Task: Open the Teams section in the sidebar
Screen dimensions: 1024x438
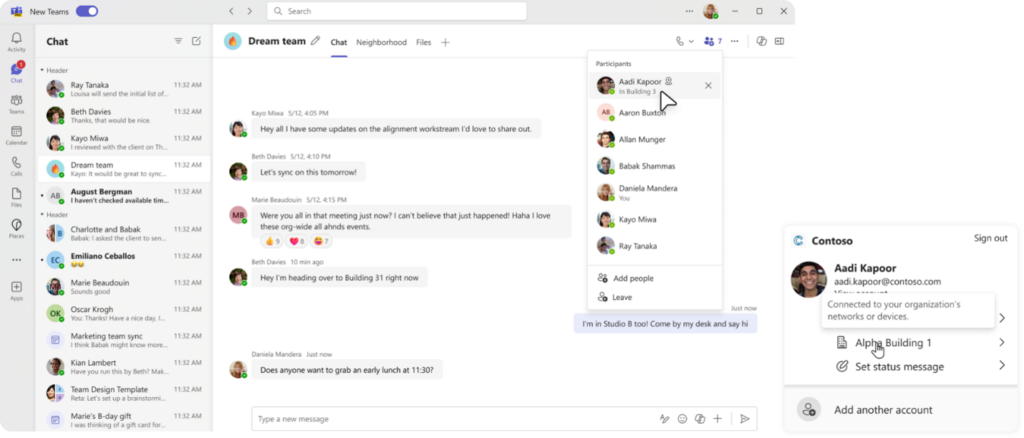Action: coord(16,104)
